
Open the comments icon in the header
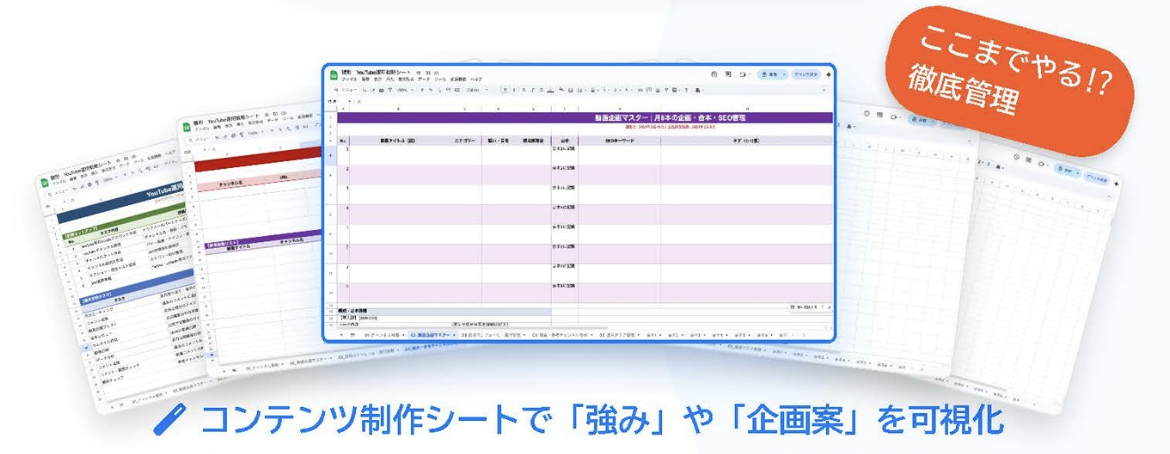pos(729,74)
